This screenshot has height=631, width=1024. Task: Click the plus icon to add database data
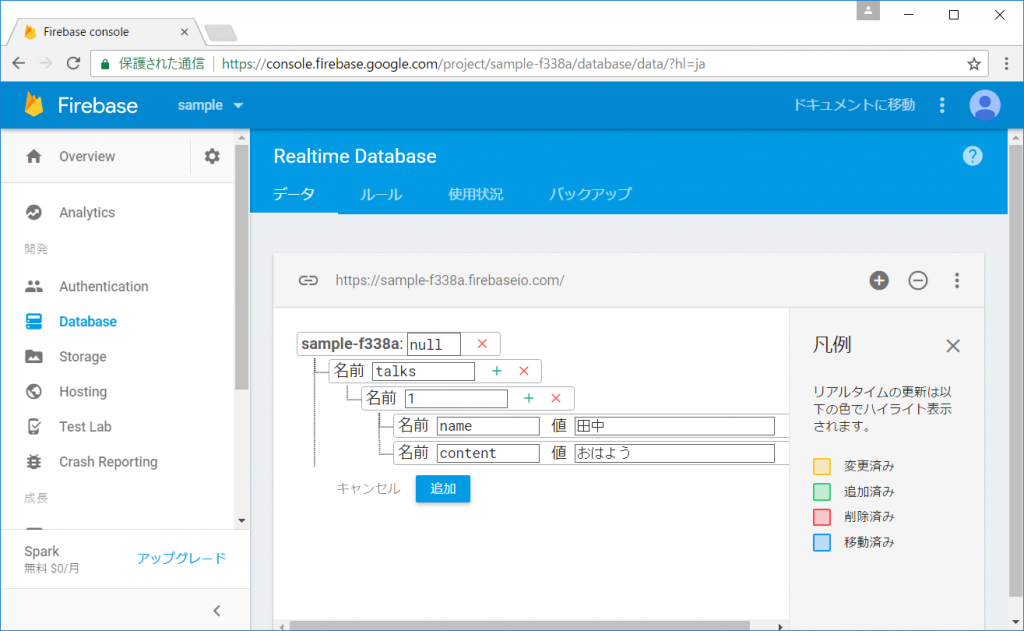click(879, 281)
